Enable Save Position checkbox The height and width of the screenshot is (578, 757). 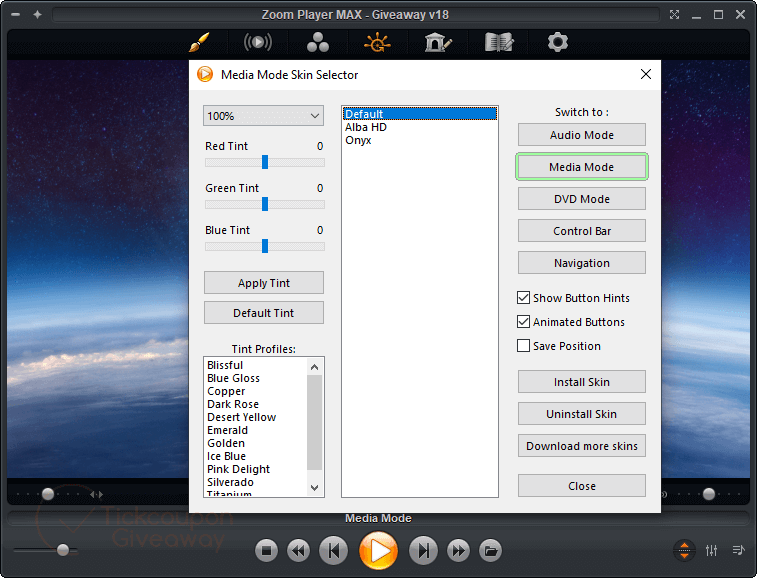[523, 346]
